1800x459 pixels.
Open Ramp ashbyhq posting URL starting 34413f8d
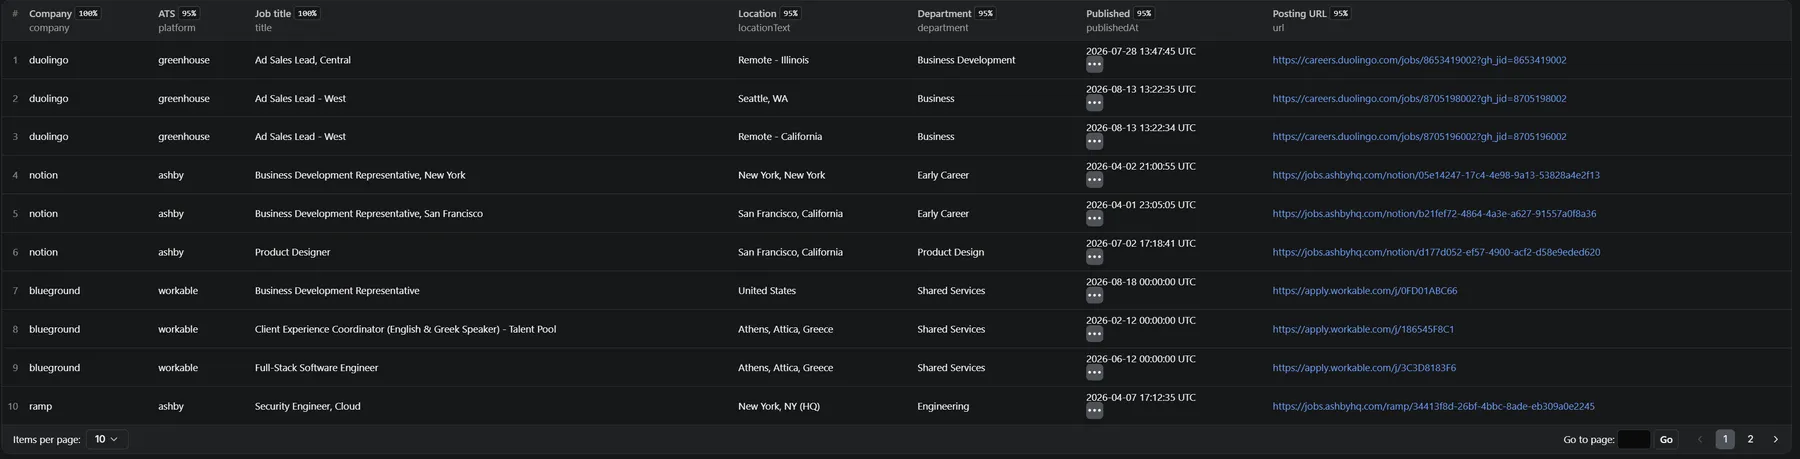[1433, 407]
